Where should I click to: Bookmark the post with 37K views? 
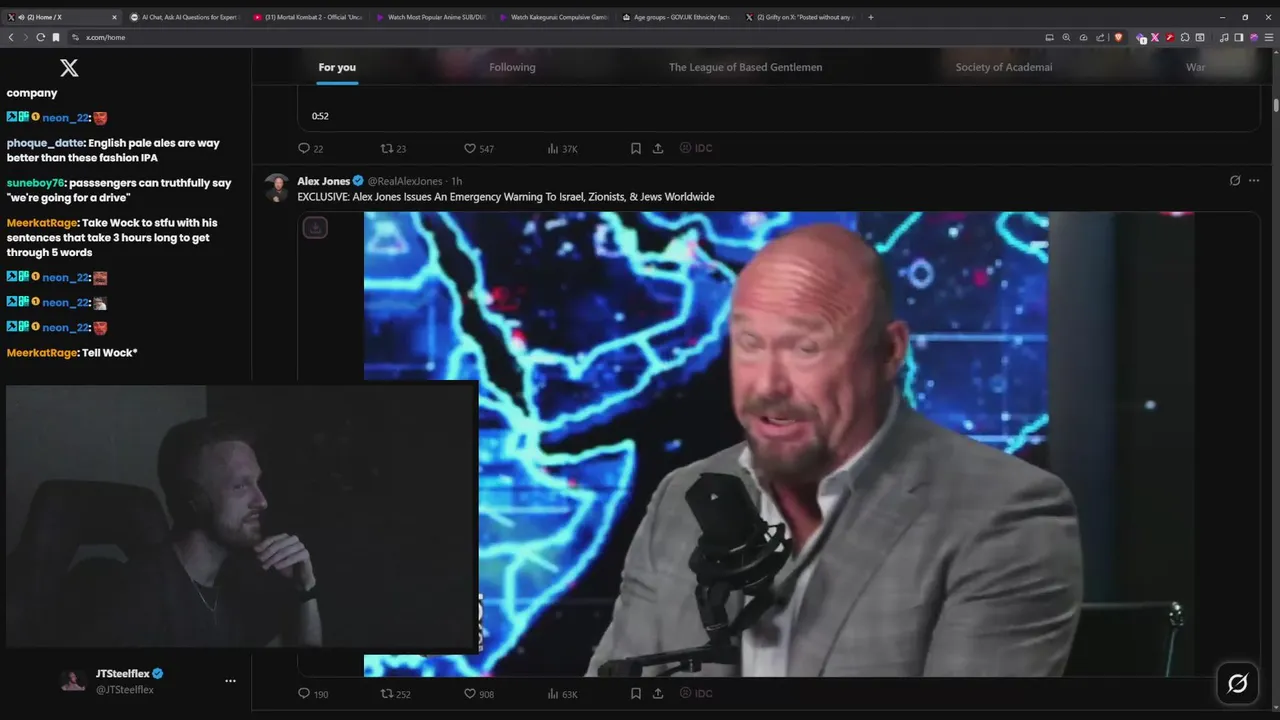point(635,148)
